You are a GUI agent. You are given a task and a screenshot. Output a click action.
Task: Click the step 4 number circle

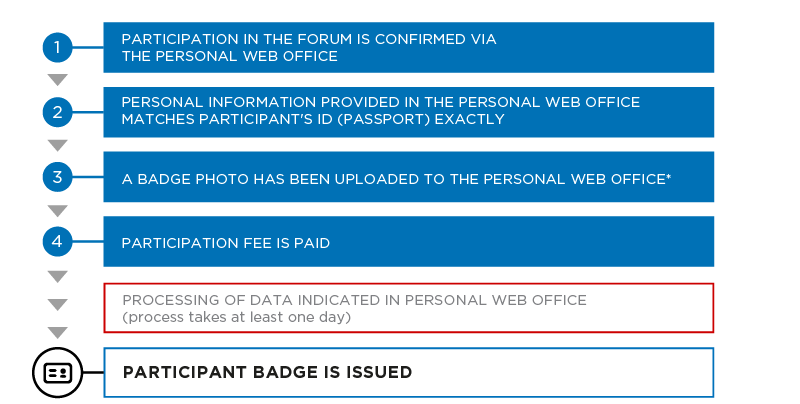pos(57,241)
